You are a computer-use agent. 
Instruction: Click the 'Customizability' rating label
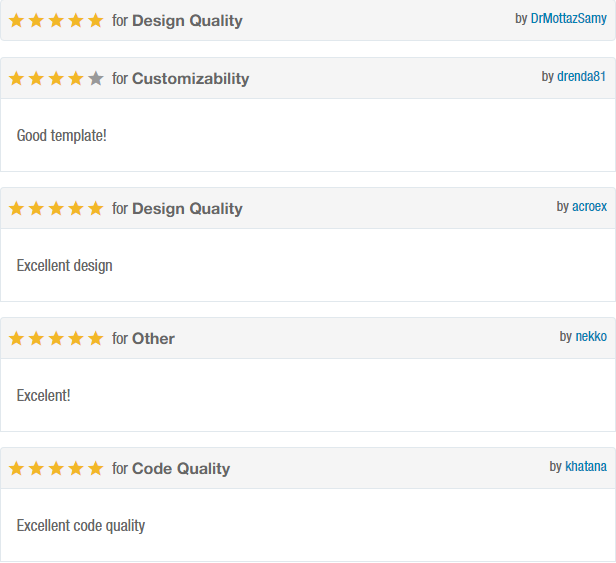(190, 79)
